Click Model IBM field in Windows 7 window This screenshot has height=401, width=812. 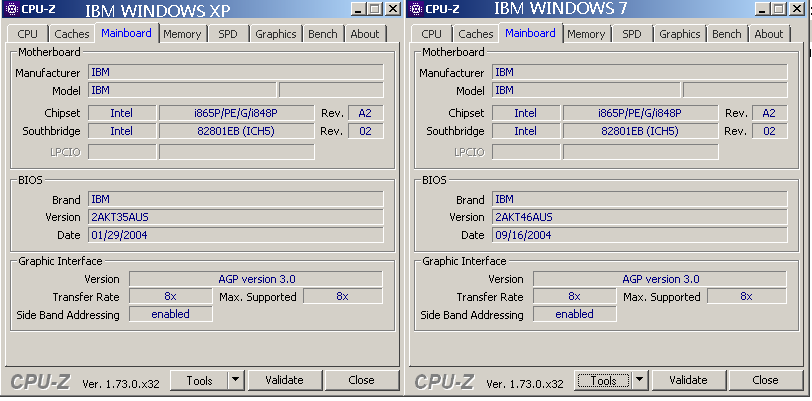point(586,90)
